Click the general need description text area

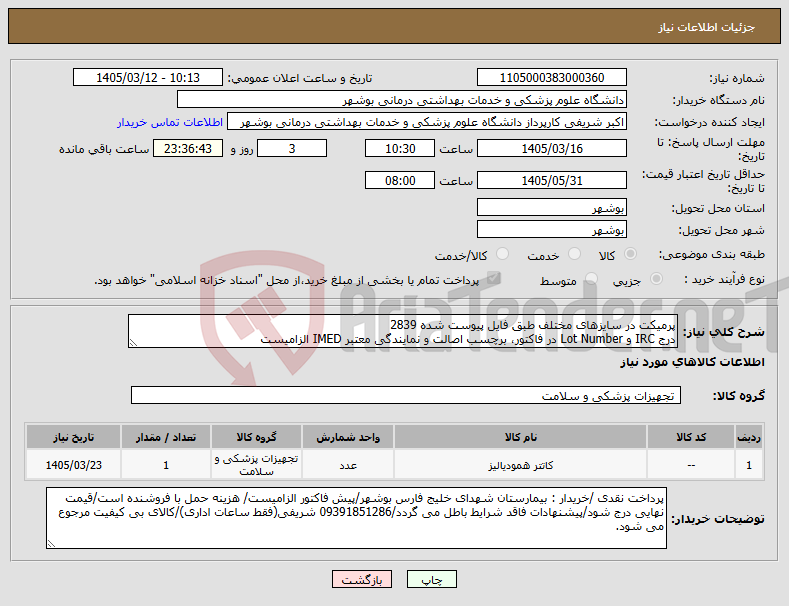(x=403, y=331)
